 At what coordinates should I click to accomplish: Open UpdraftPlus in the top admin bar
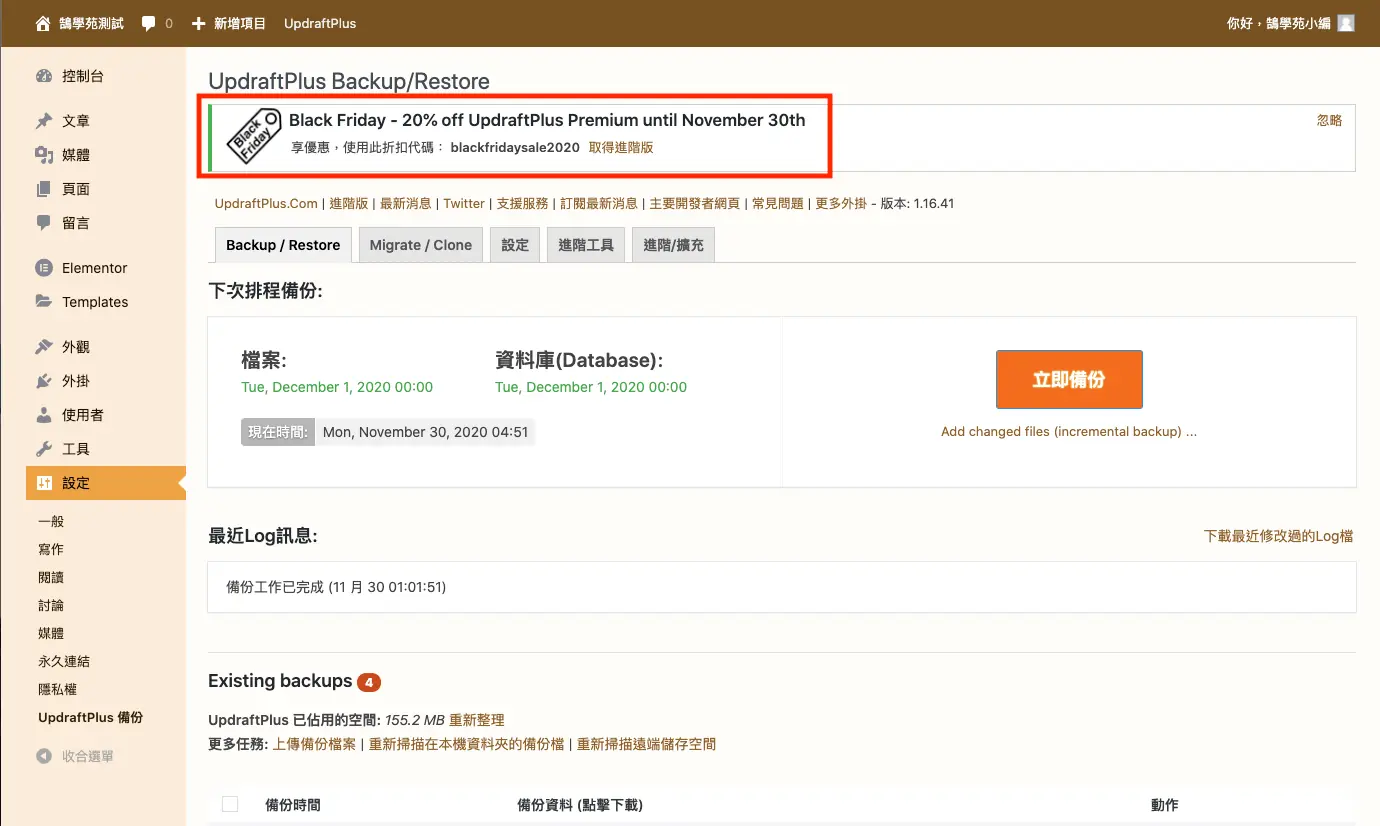pos(320,23)
